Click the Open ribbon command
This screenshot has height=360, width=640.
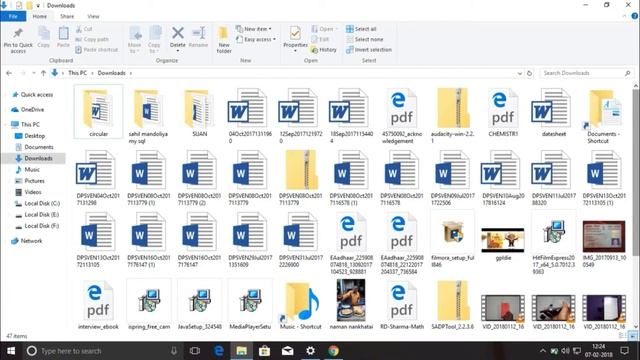[x=324, y=29]
